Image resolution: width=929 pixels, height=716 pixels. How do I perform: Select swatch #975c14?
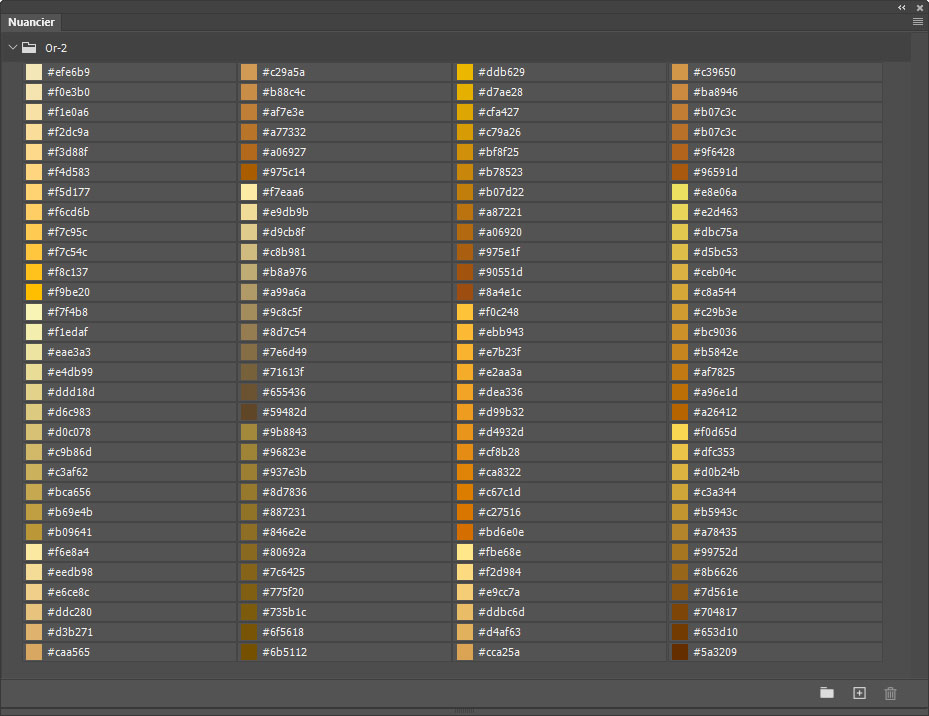pos(249,172)
